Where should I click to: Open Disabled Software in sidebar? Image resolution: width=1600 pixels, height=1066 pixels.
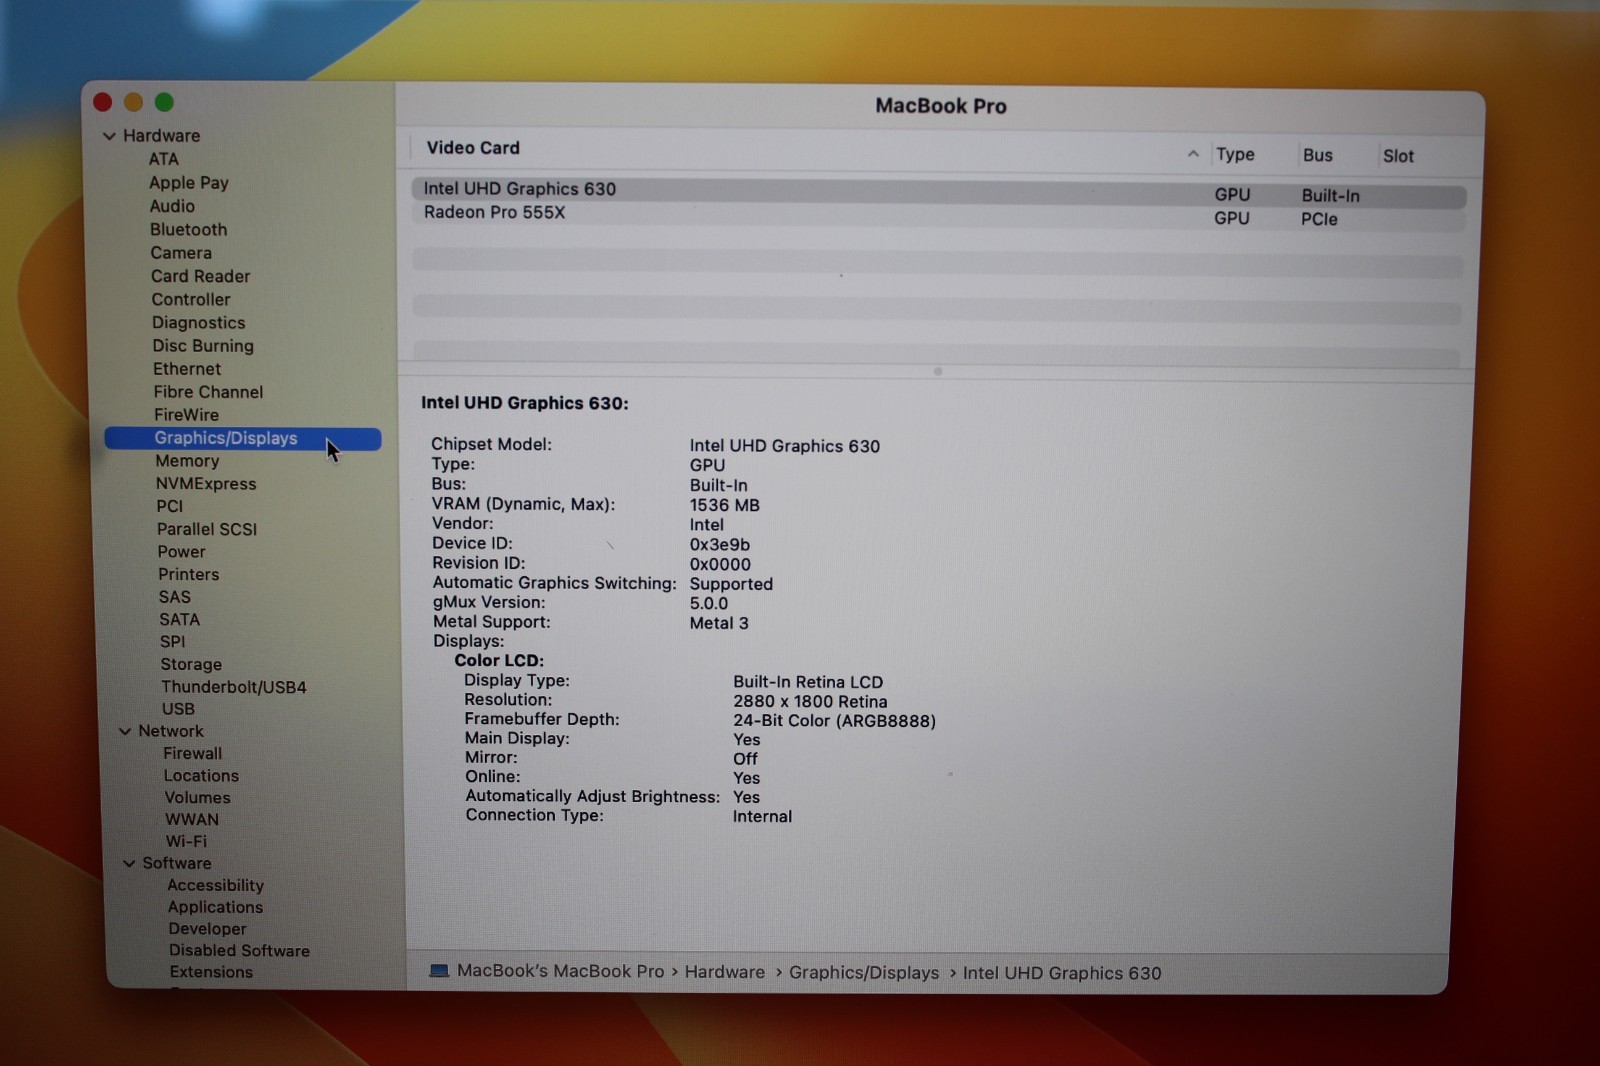[239, 951]
